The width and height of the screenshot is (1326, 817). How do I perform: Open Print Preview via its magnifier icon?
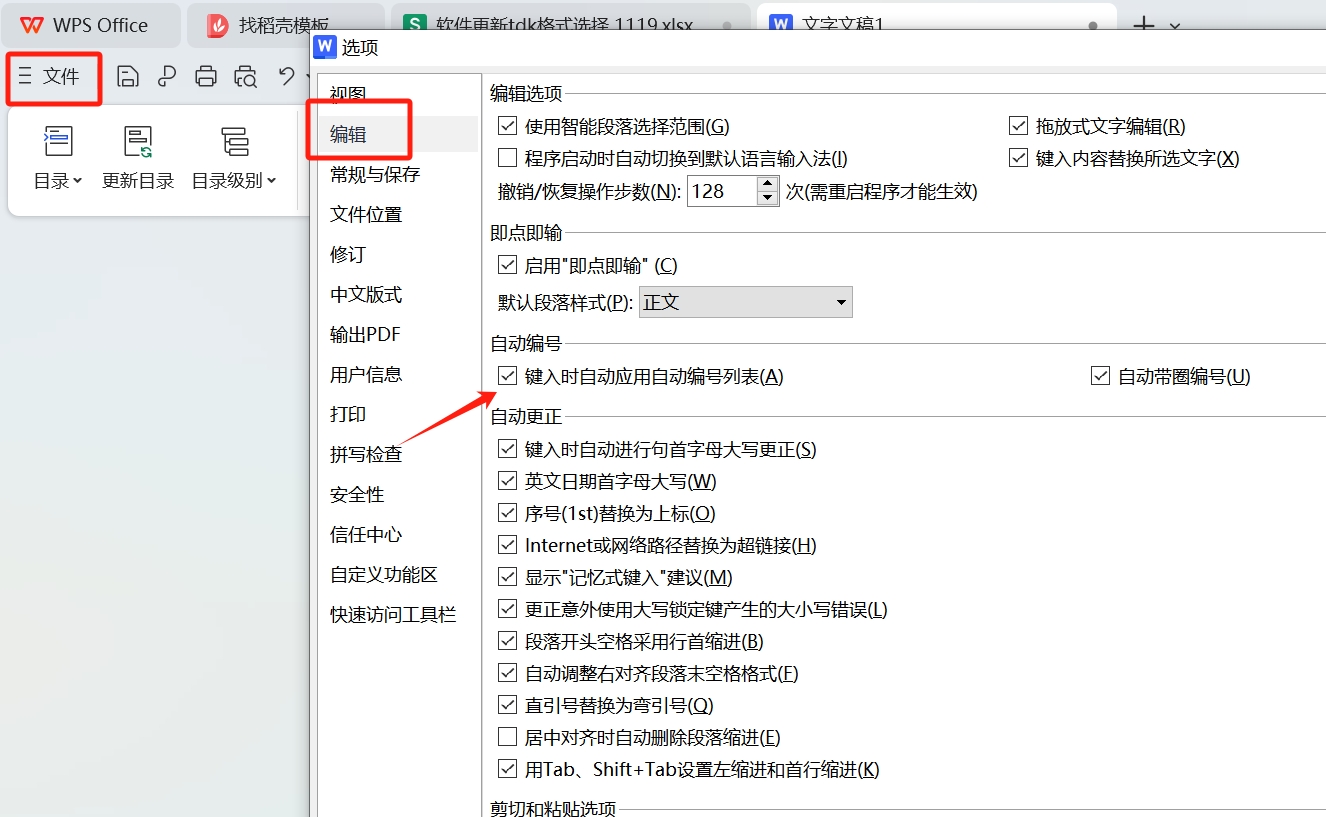pos(245,76)
